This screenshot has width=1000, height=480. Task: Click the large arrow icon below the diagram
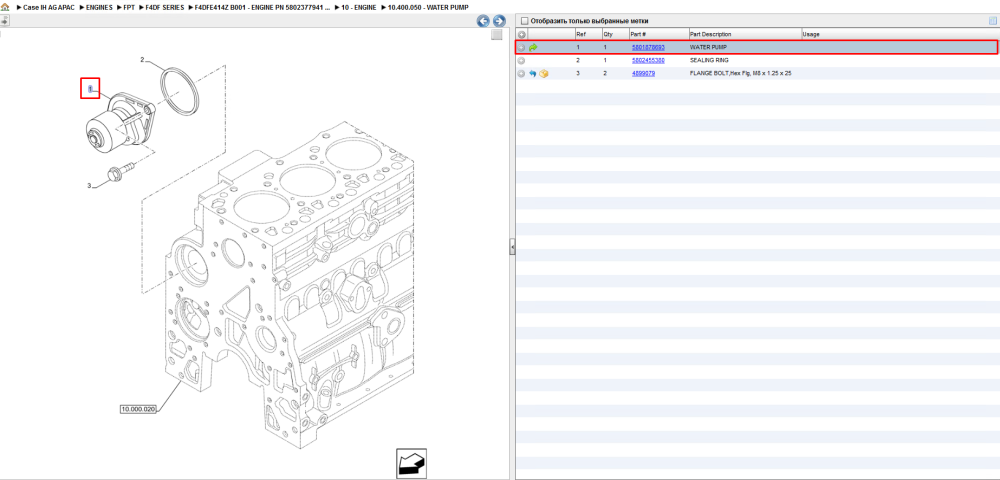coord(411,463)
